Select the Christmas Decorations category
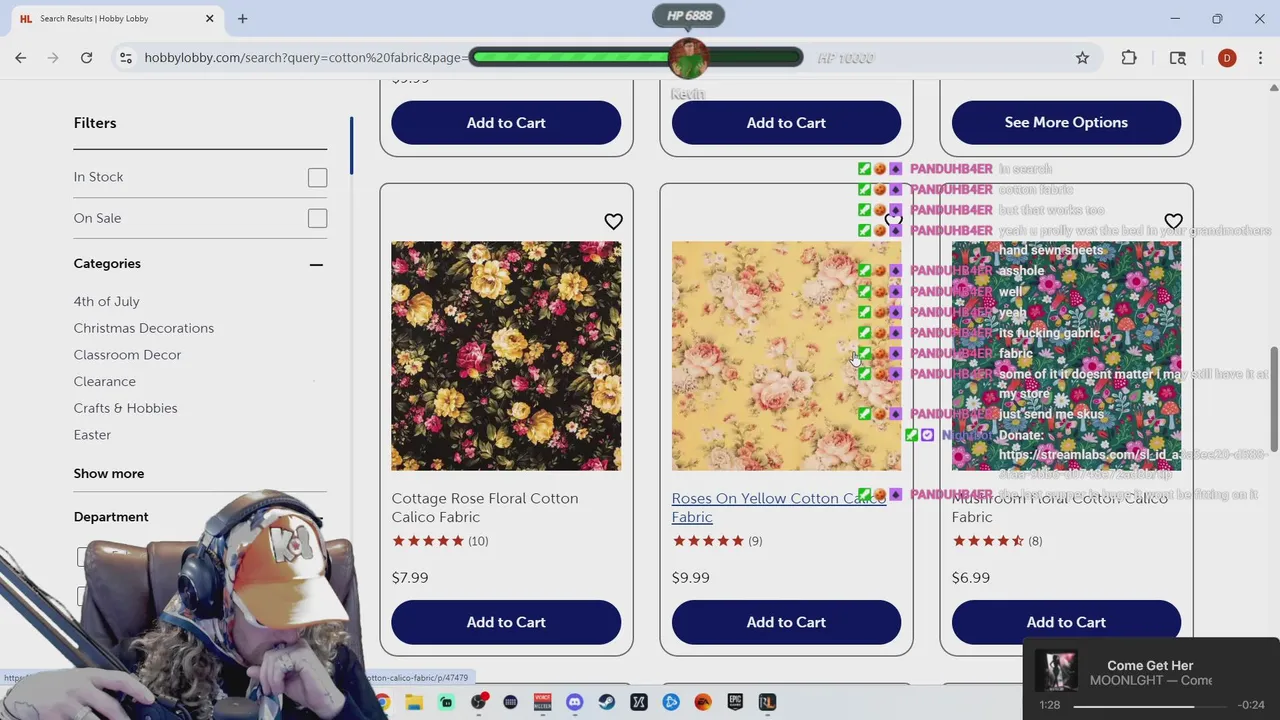This screenshot has width=1280, height=720. coord(143,328)
